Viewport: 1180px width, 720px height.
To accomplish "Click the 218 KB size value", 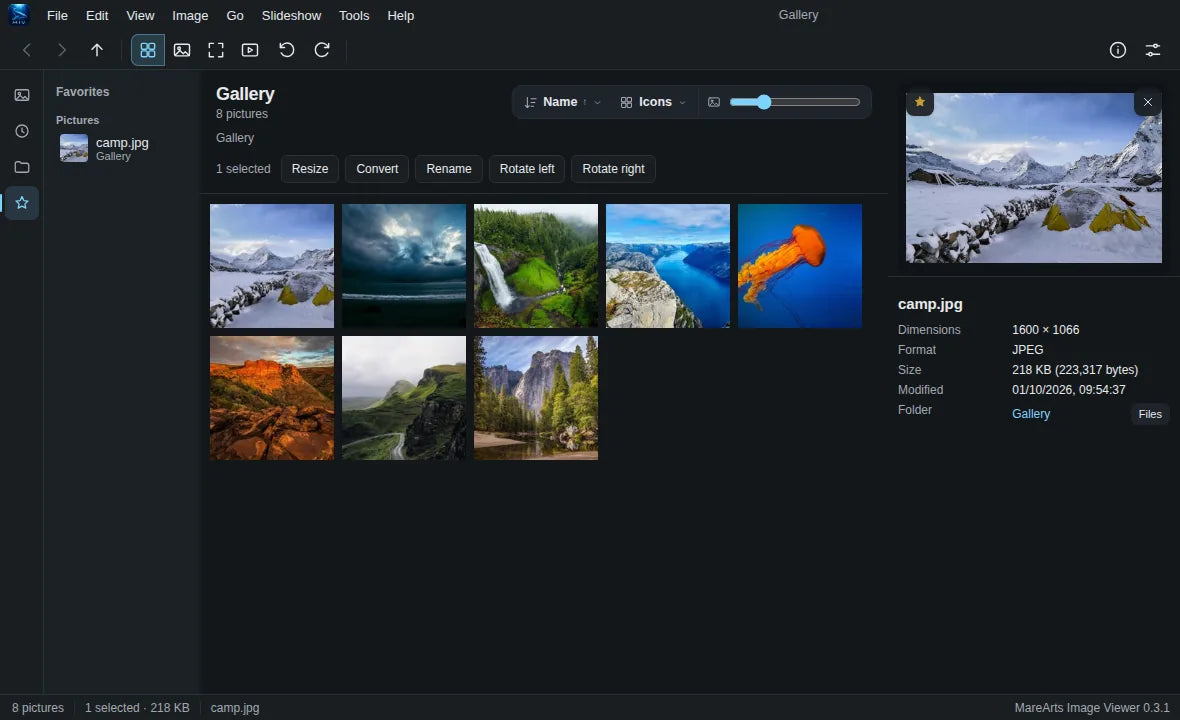I will 1075,370.
